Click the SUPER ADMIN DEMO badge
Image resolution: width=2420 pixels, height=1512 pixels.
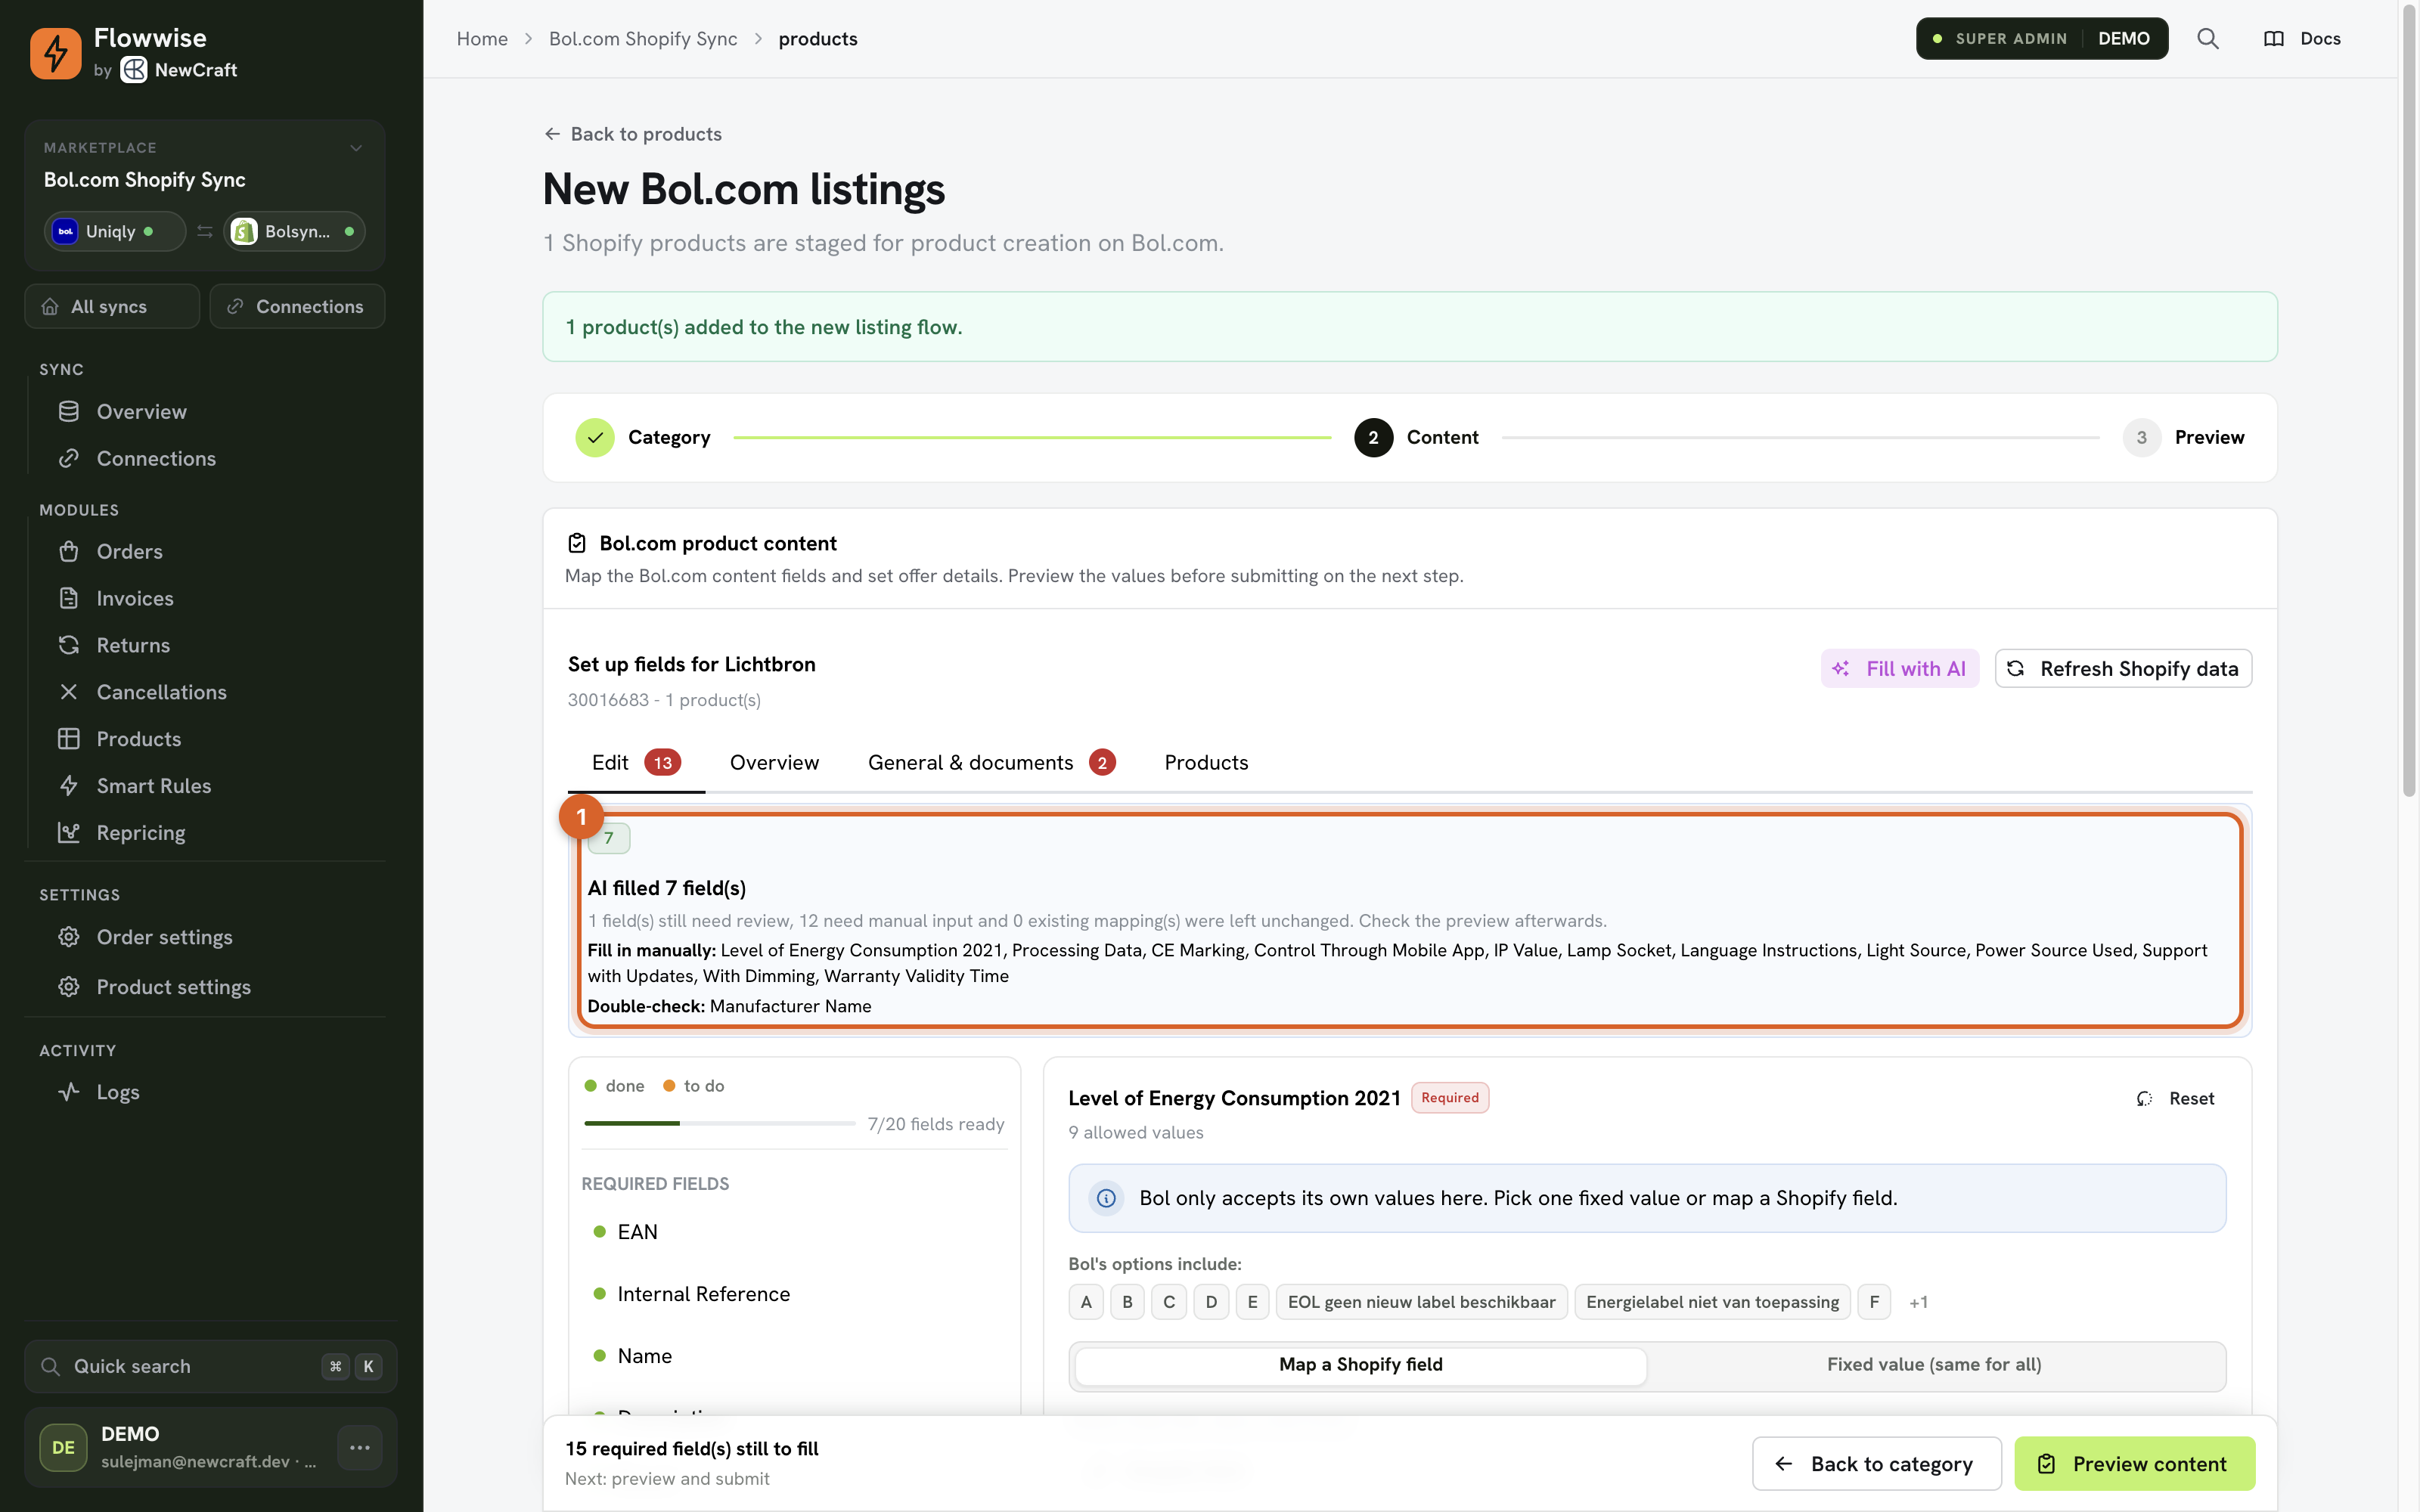[x=2042, y=39]
